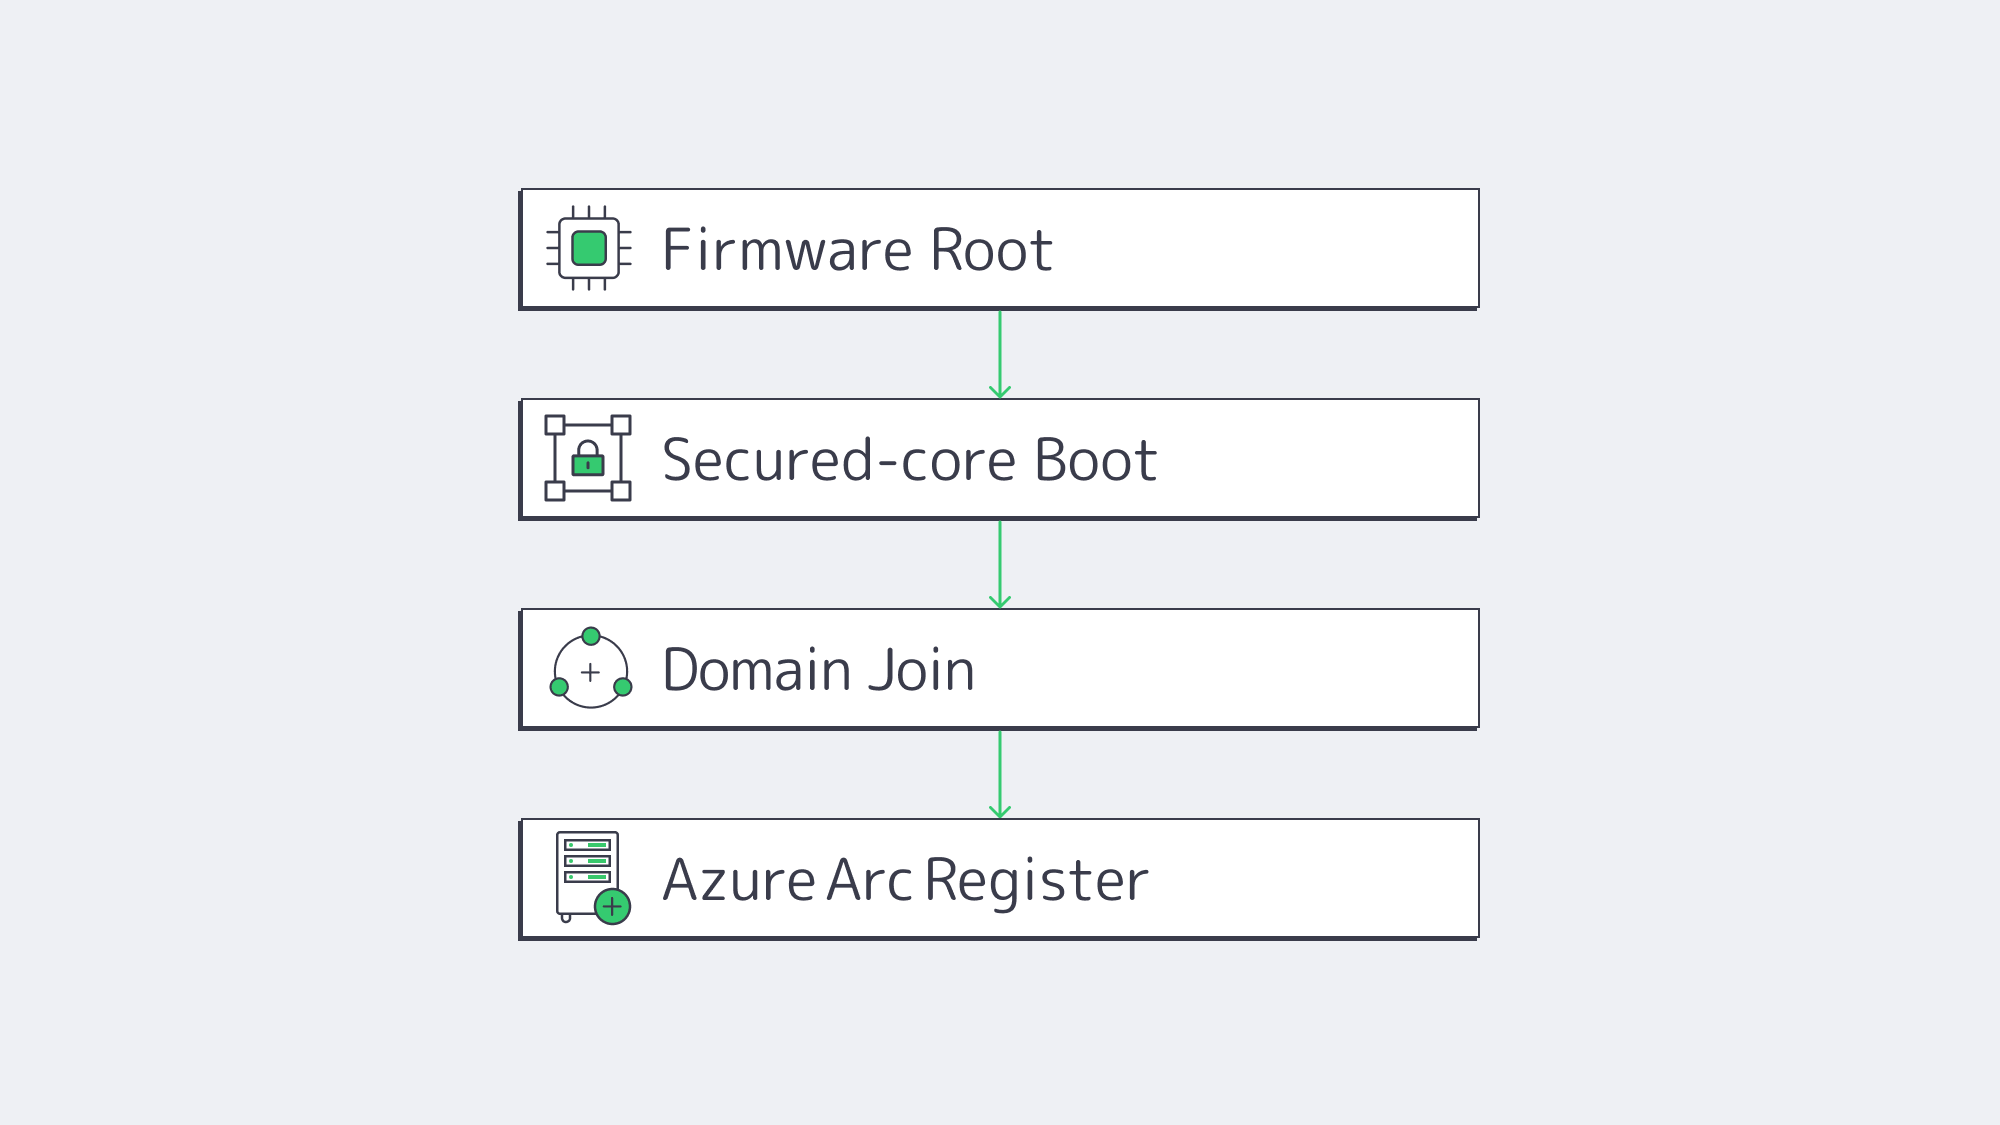Select the "Secured-core Boot" label

[909, 459]
